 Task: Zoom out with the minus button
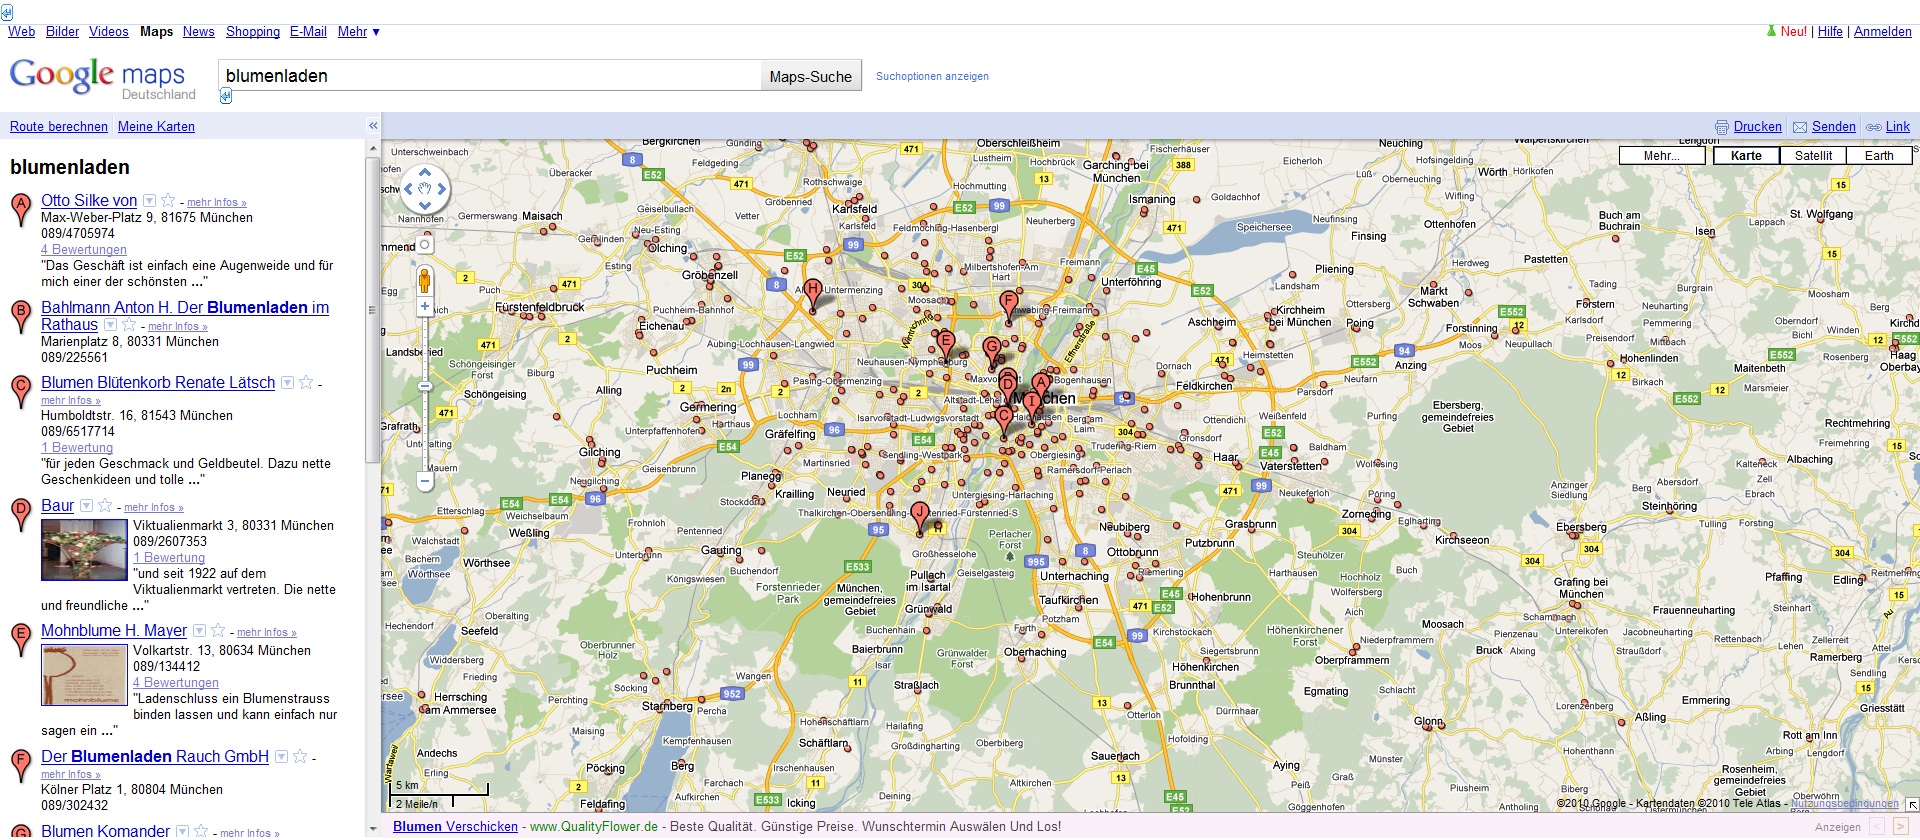[x=425, y=482]
